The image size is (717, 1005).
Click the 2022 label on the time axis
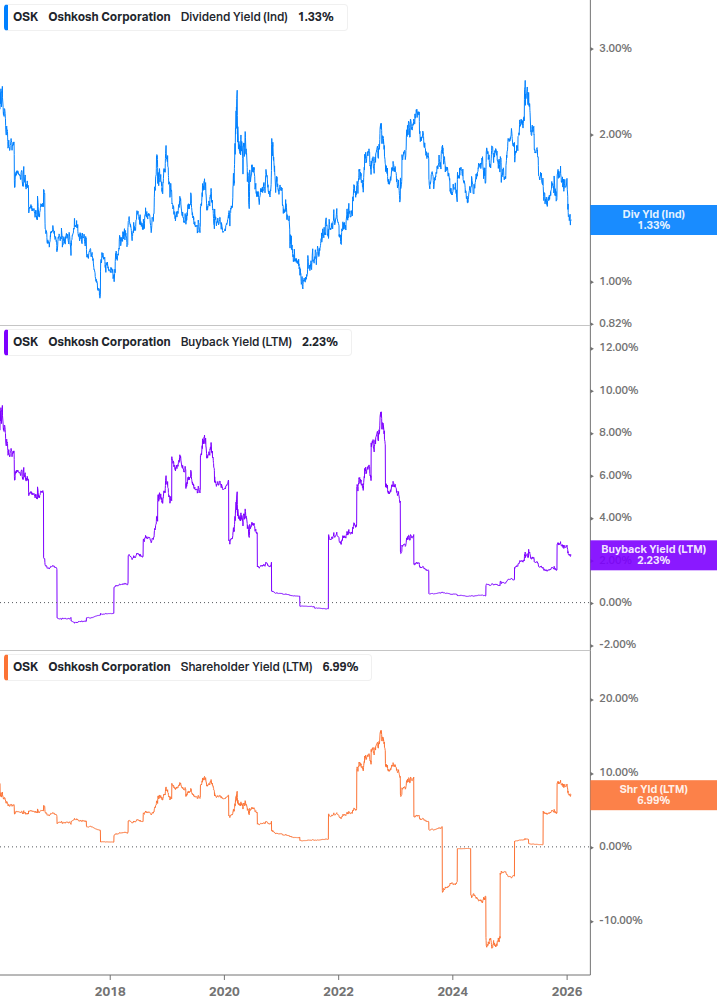pos(338,992)
